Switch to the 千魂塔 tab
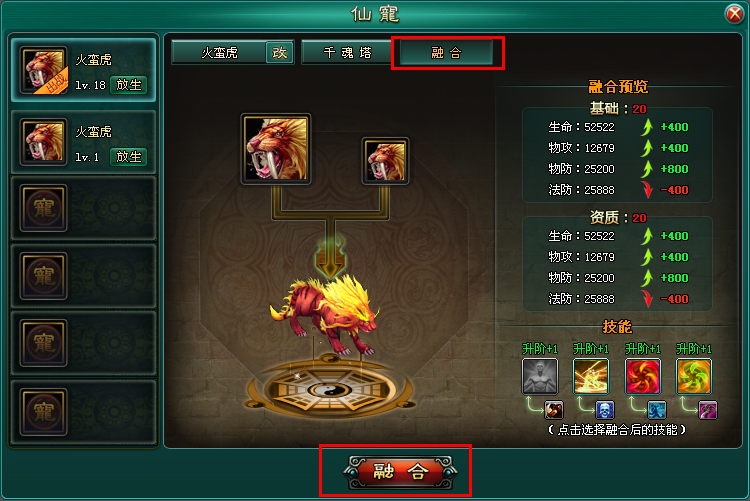The height and width of the screenshot is (501, 750). coord(347,53)
